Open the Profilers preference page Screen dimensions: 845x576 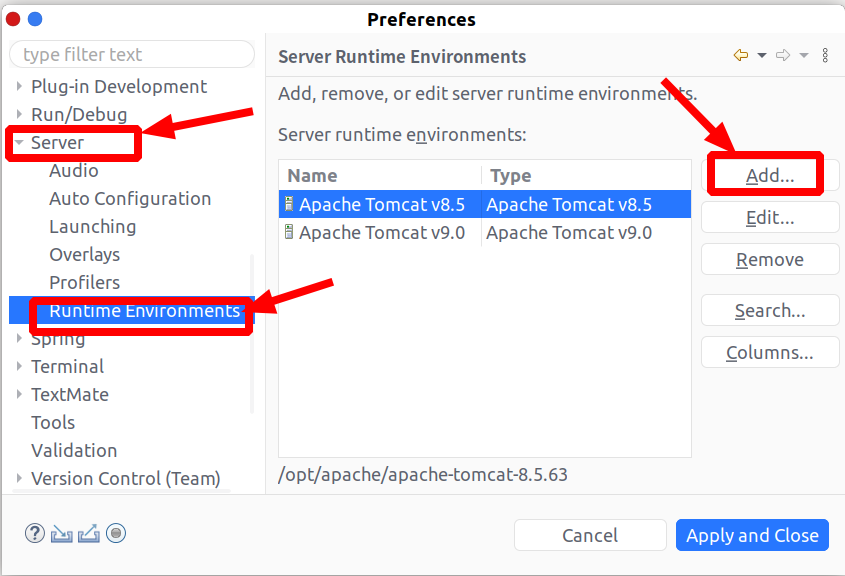coord(84,283)
